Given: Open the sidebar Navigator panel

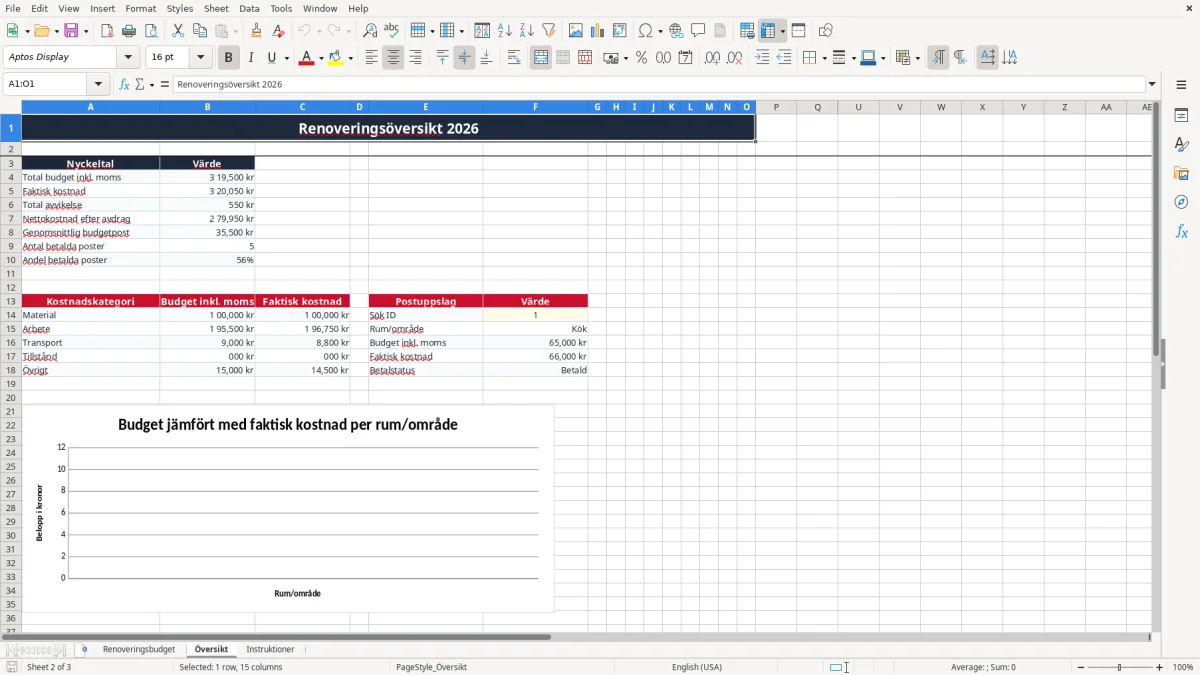Looking at the screenshot, I should pos(1181,202).
